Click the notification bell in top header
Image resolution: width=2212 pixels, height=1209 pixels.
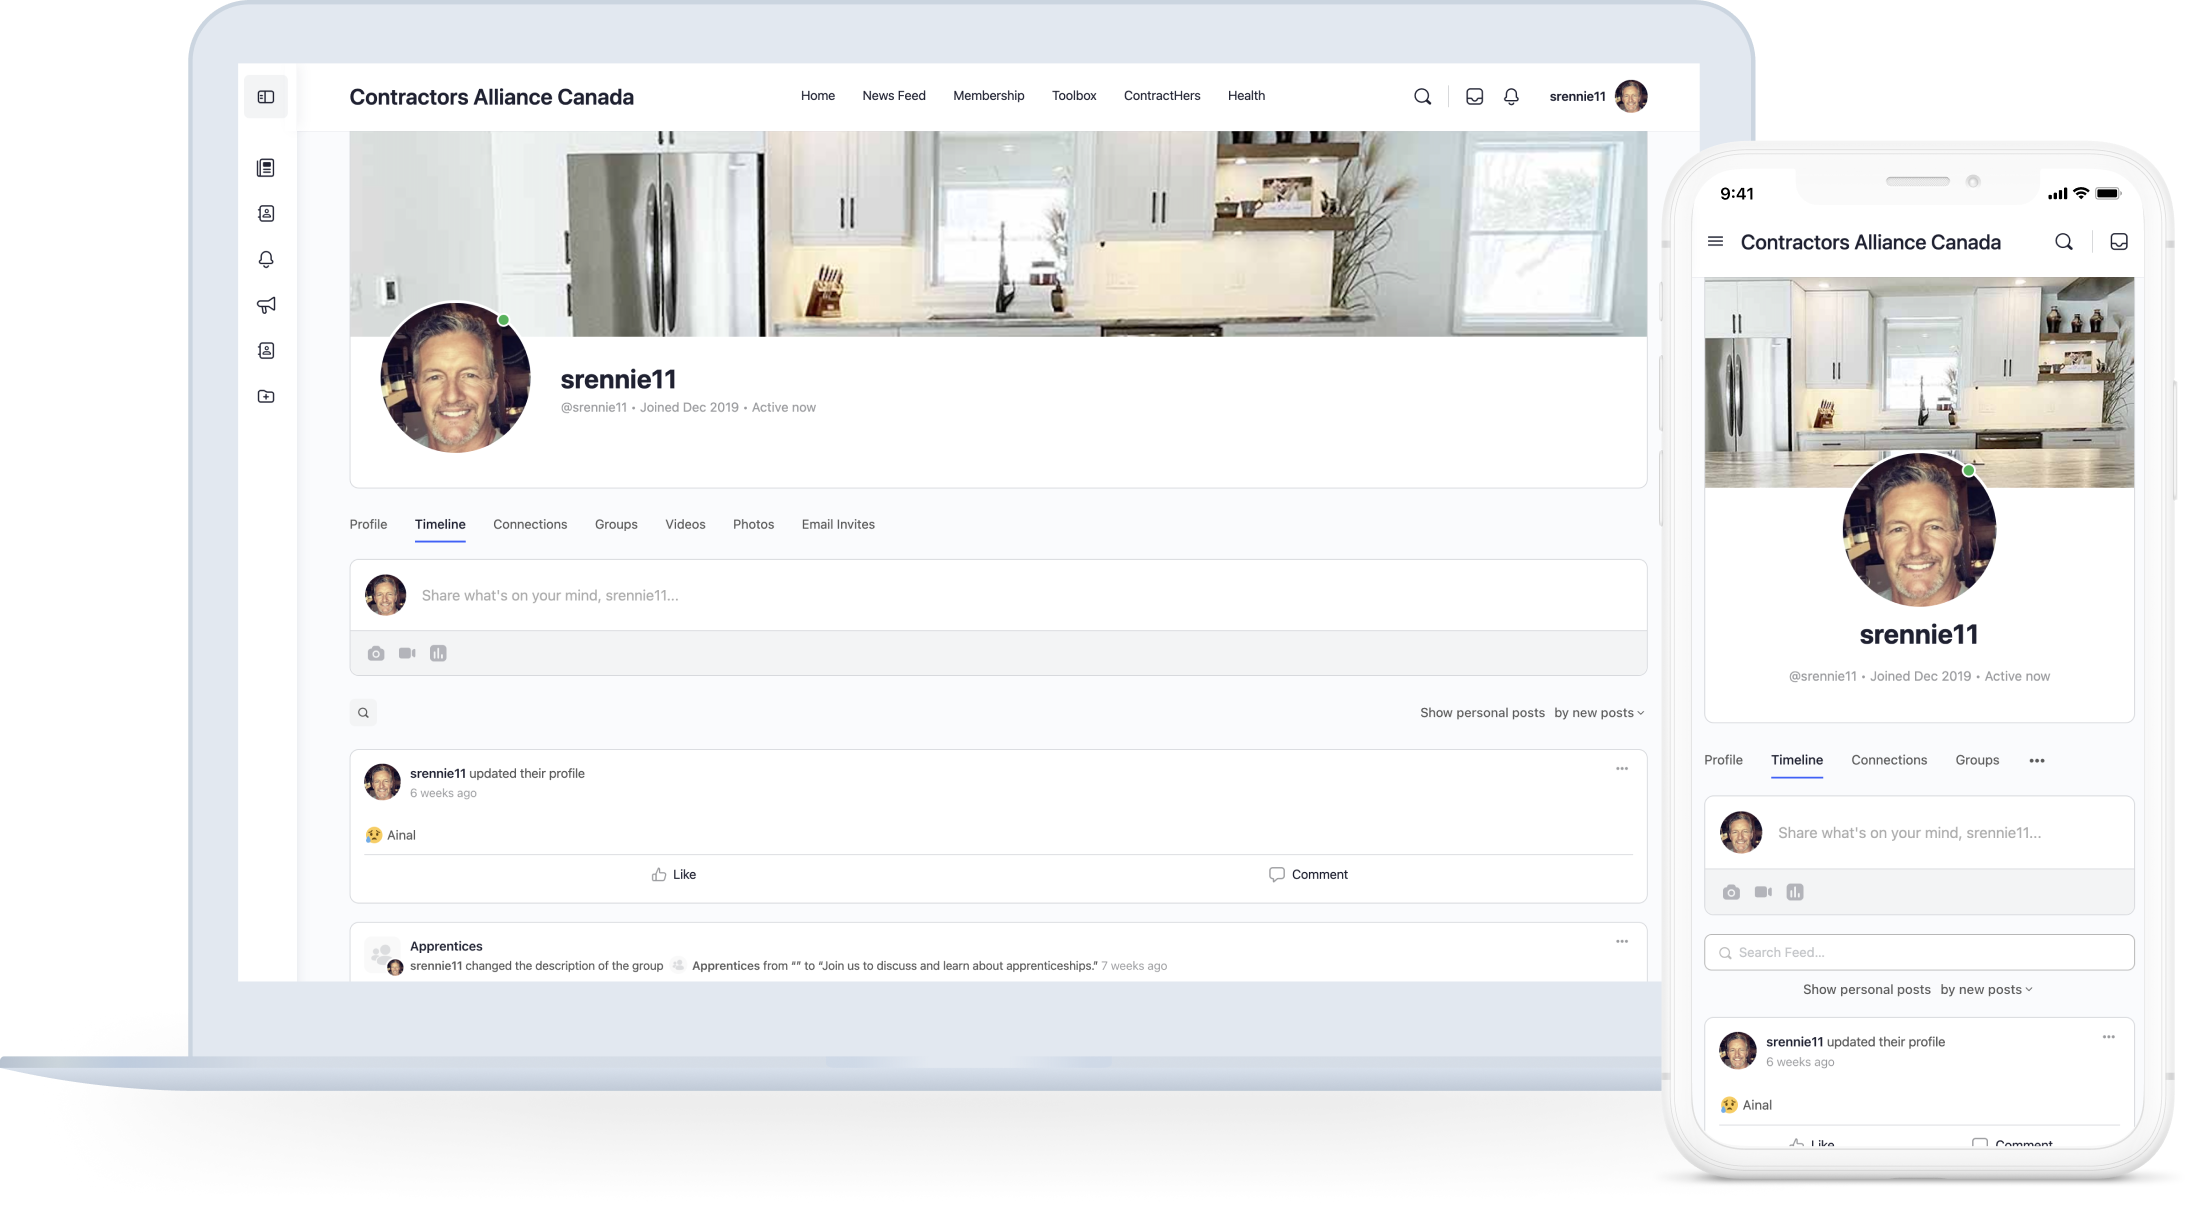[1511, 97]
